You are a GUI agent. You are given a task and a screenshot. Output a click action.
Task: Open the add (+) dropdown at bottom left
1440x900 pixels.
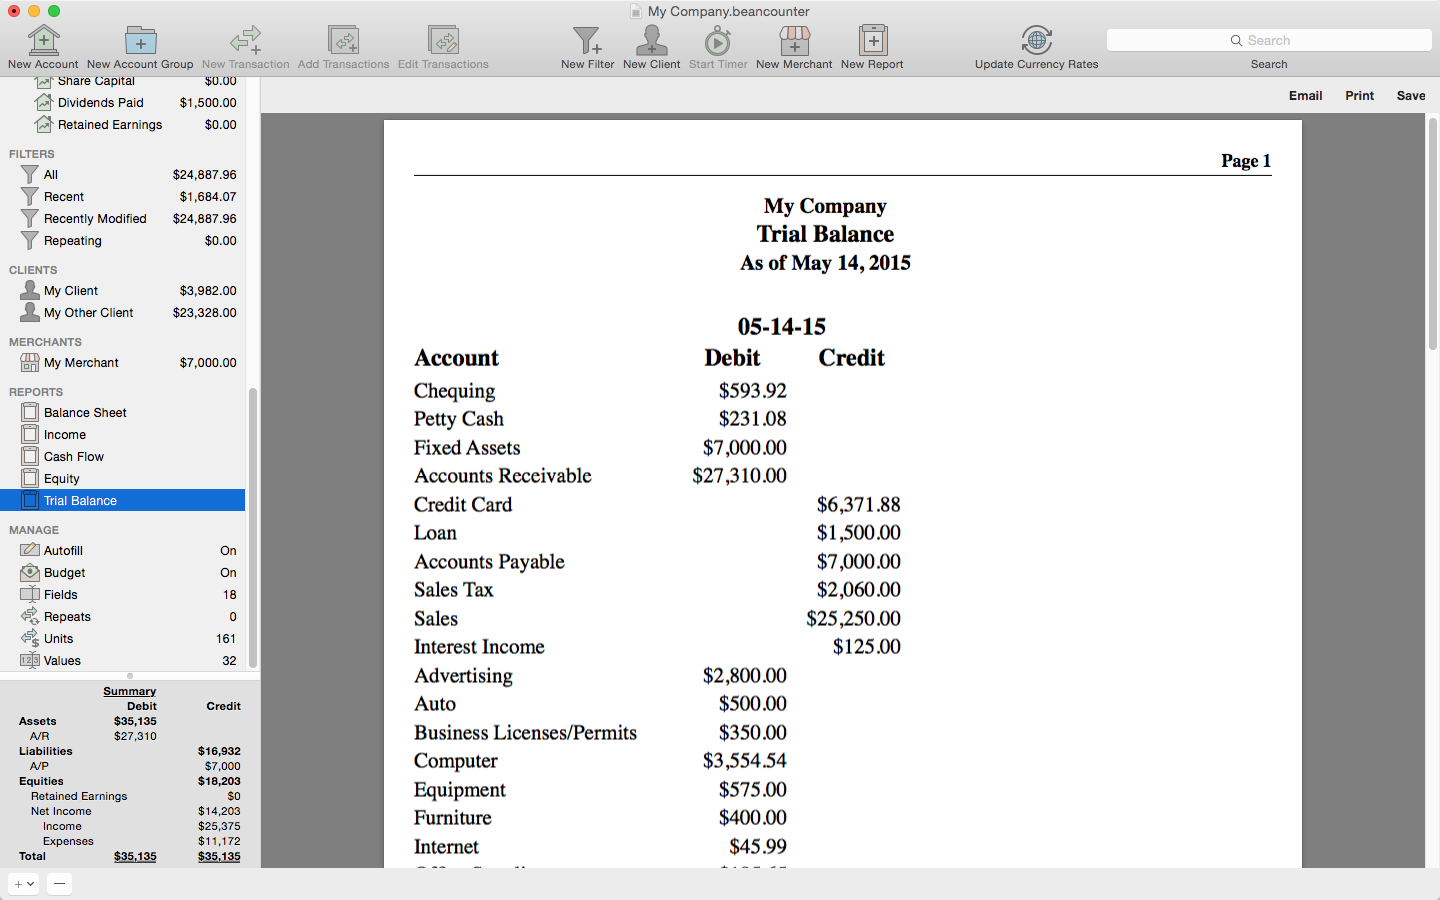click(x=25, y=884)
